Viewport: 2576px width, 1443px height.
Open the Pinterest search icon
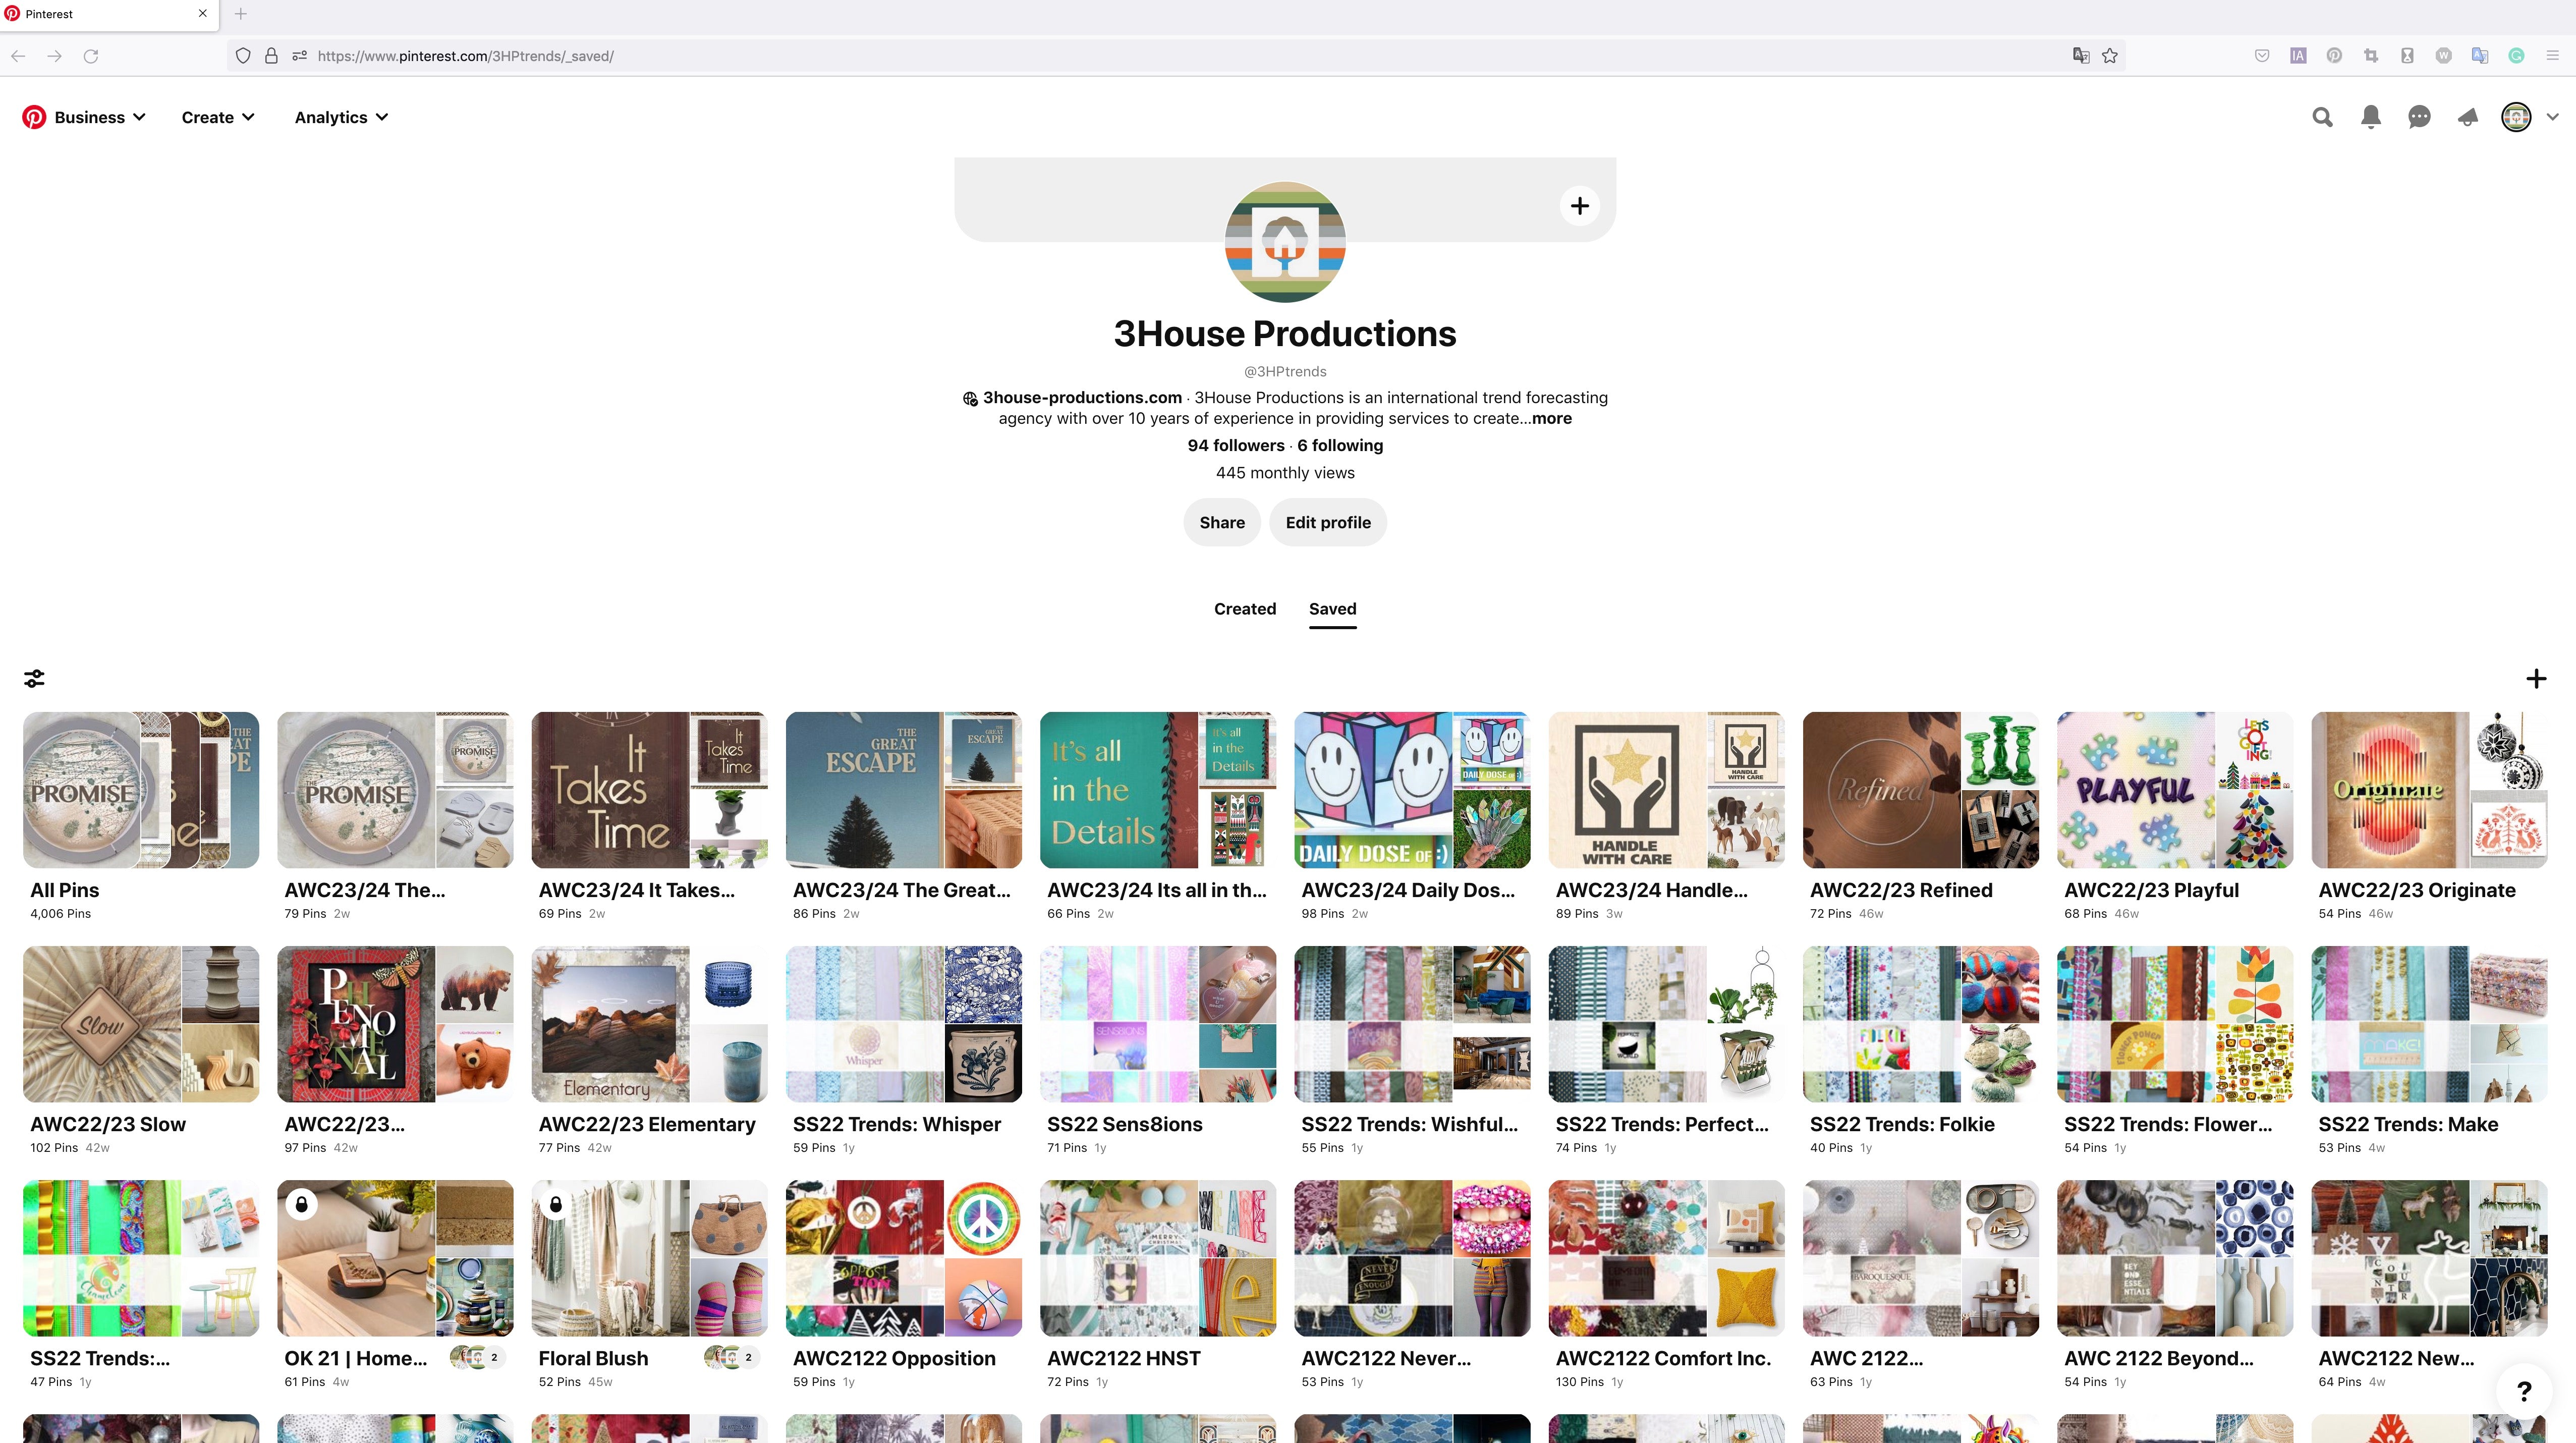[2322, 117]
